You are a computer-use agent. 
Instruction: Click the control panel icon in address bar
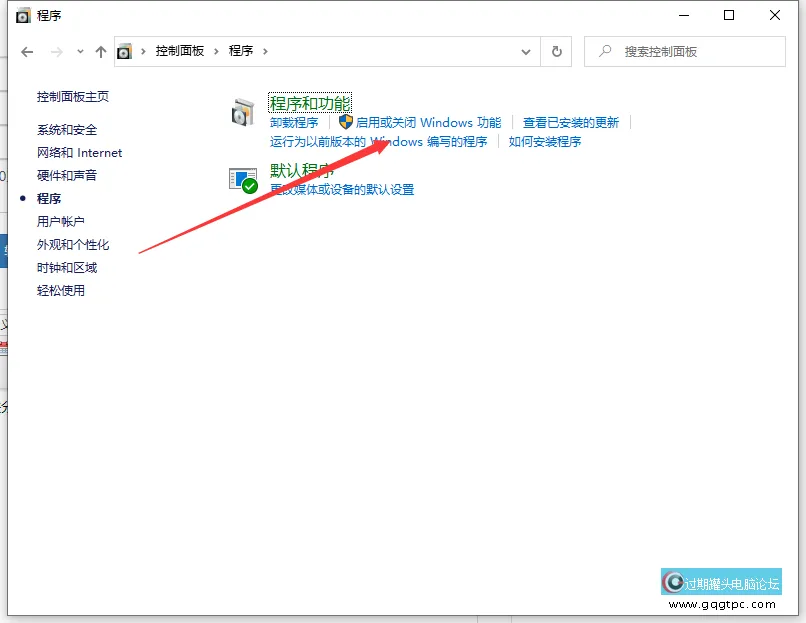pyautogui.click(x=125, y=51)
